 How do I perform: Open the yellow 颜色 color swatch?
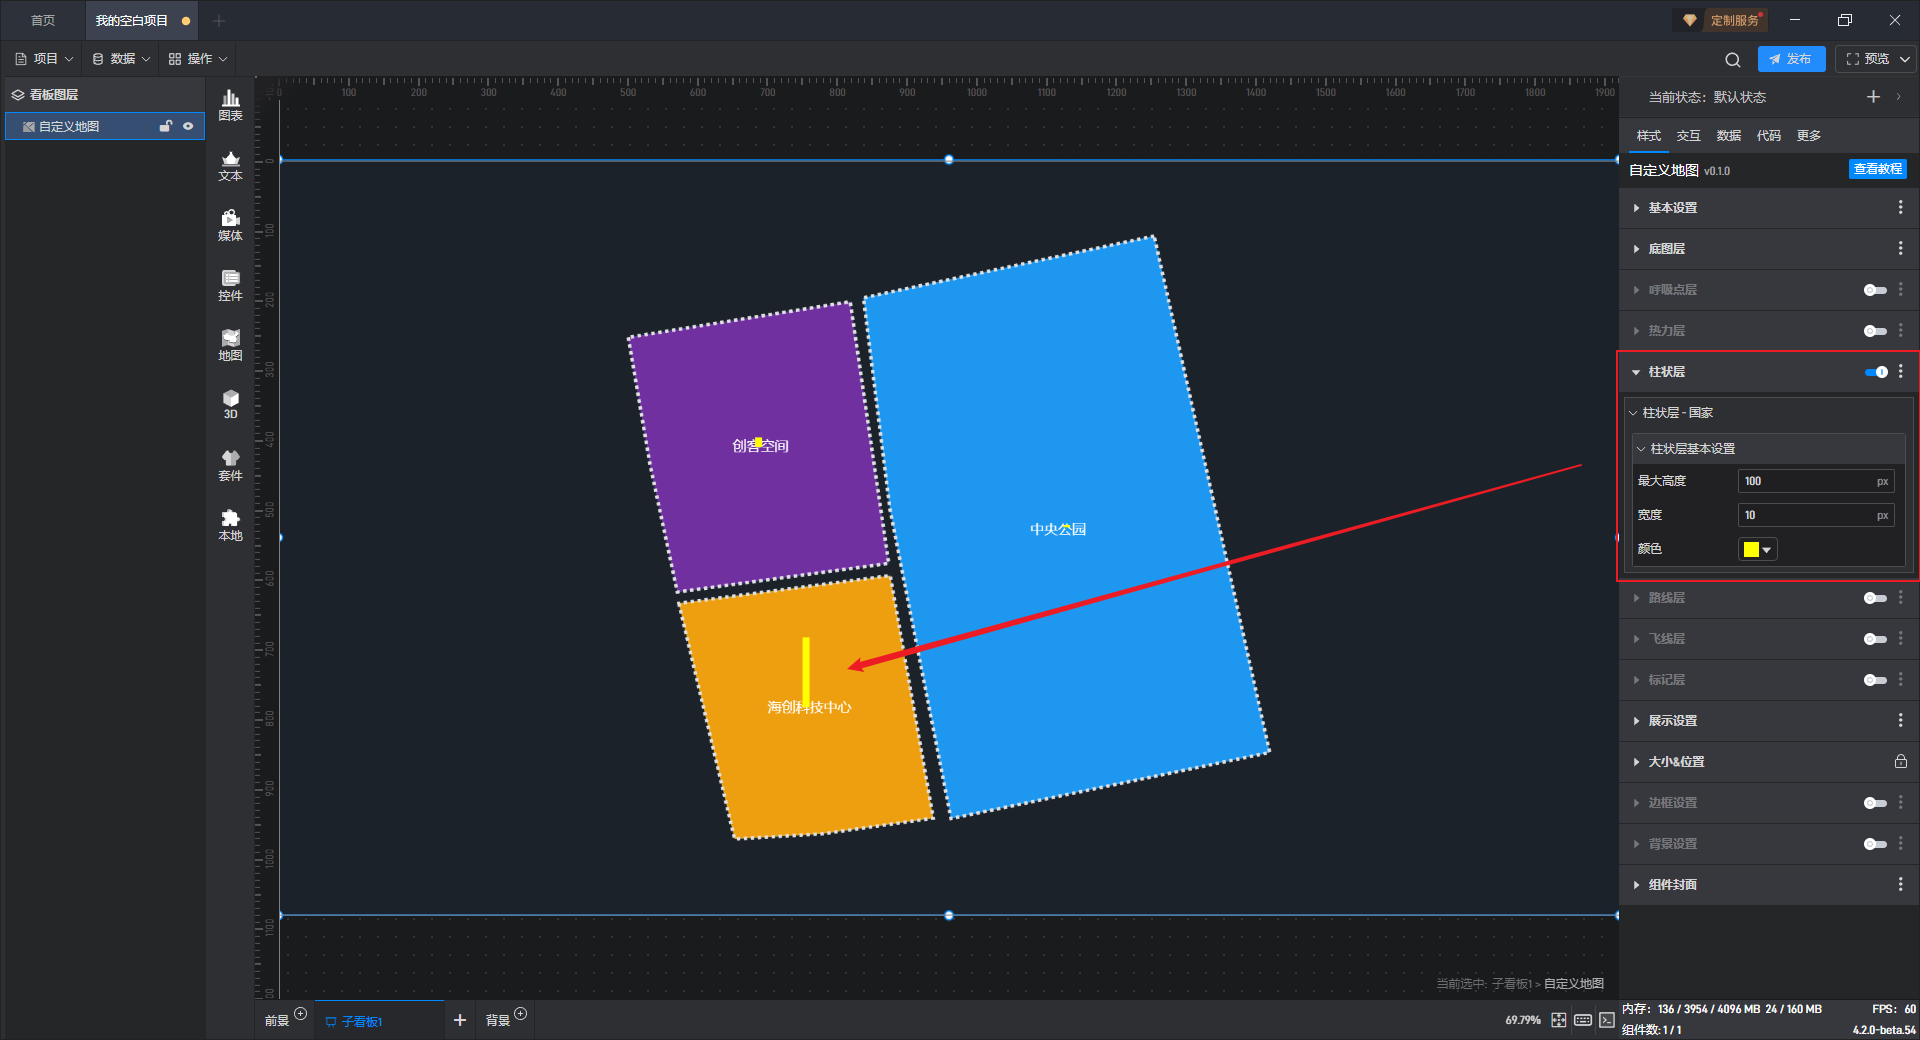coord(1757,549)
